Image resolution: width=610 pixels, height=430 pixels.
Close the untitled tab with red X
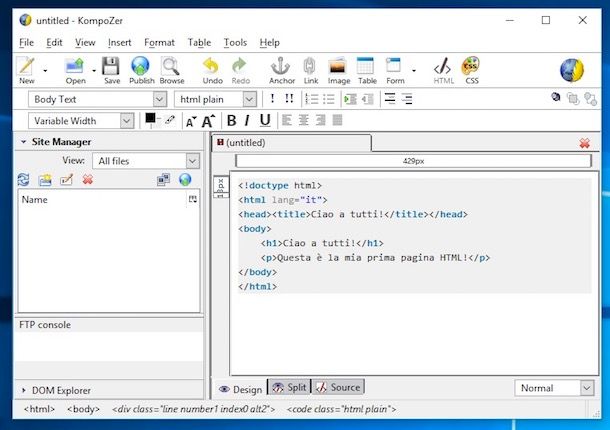coord(584,143)
